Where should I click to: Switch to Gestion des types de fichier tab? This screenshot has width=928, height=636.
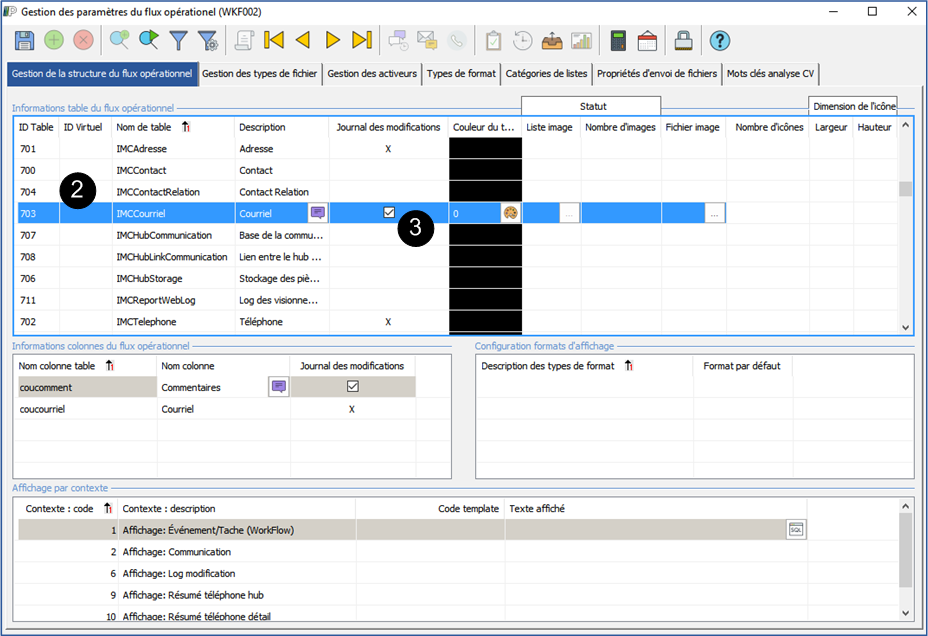tap(260, 73)
